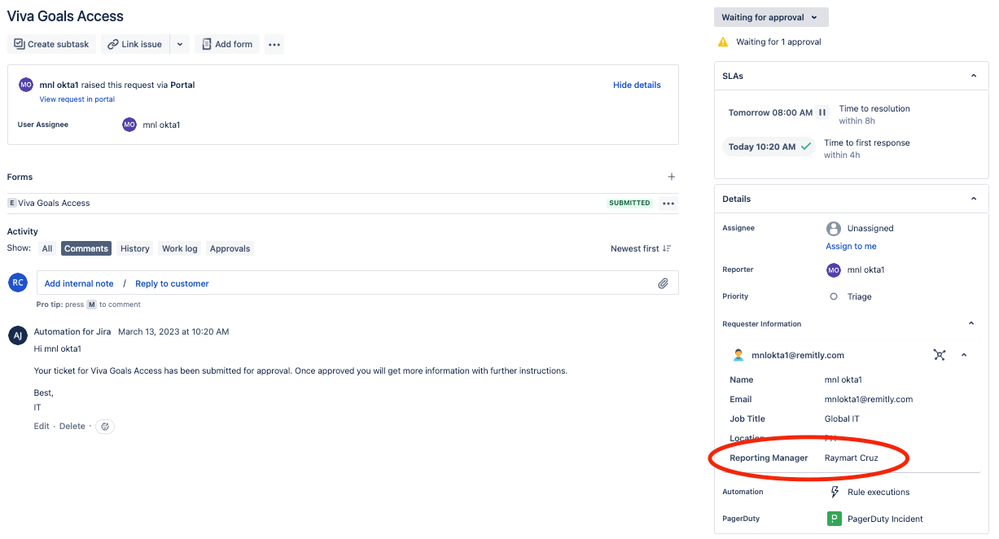The image size is (999, 539).
Task: Click the comment timestamp March 13, 2023
Action: pyautogui.click(x=173, y=332)
